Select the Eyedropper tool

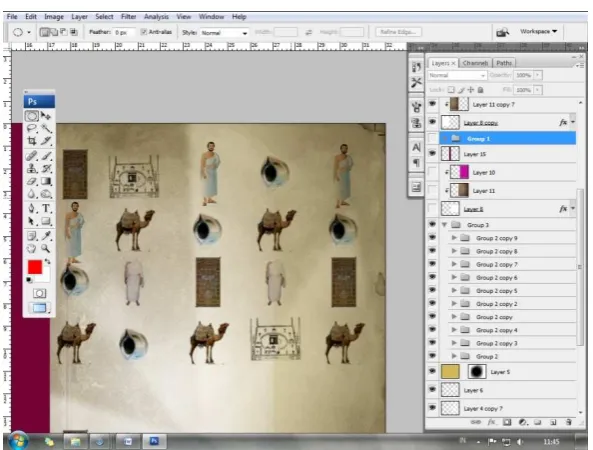pos(46,236)
